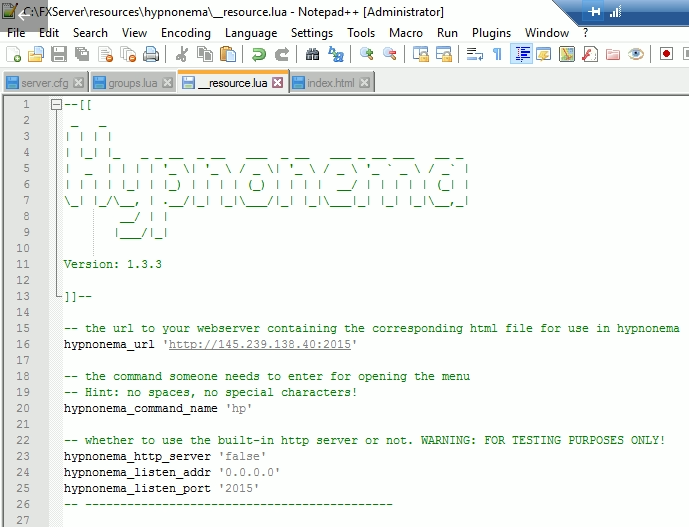
Task: Open the Document Map icon
Action: [567, 55]
